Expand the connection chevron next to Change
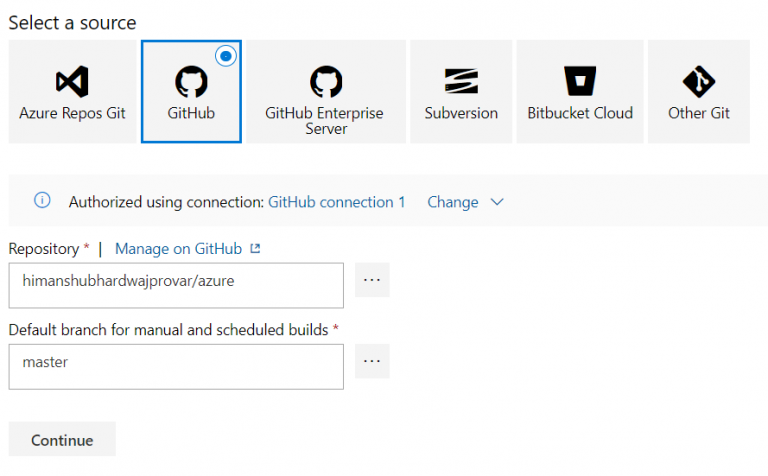This screenshot has width=768, height=476. point(497,202)
